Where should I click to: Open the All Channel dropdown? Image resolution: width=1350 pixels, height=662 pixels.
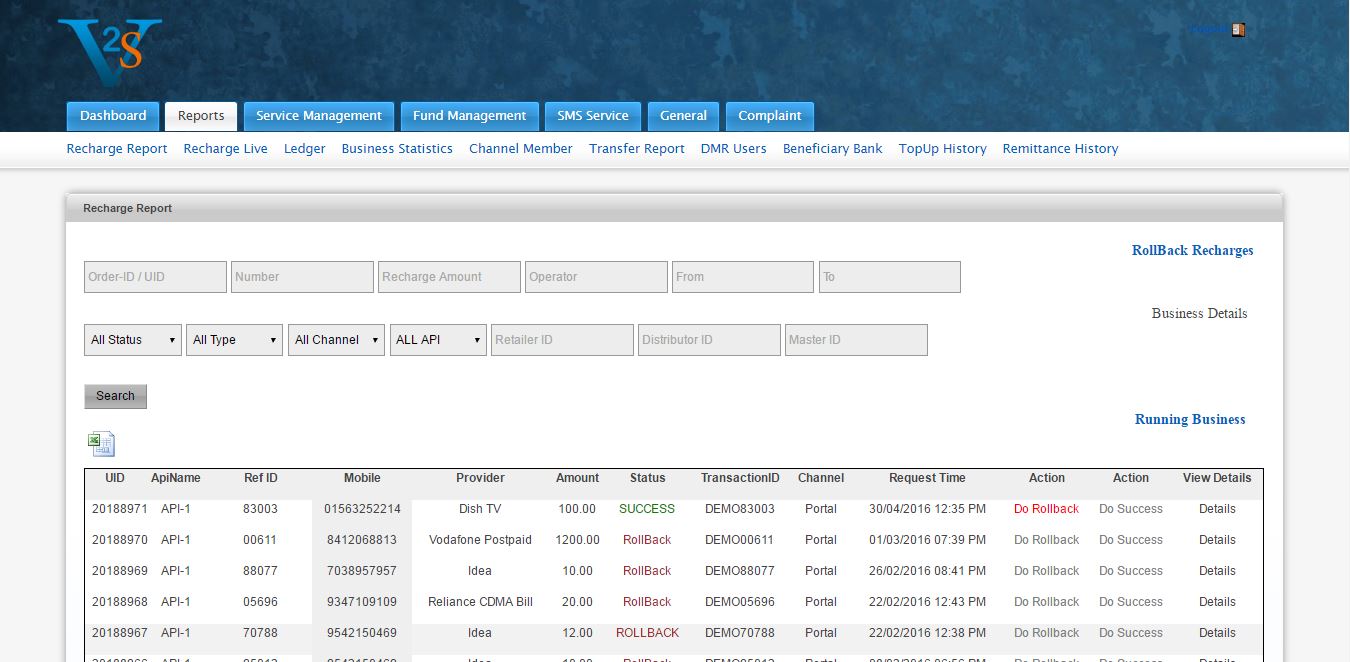(337, 340)
